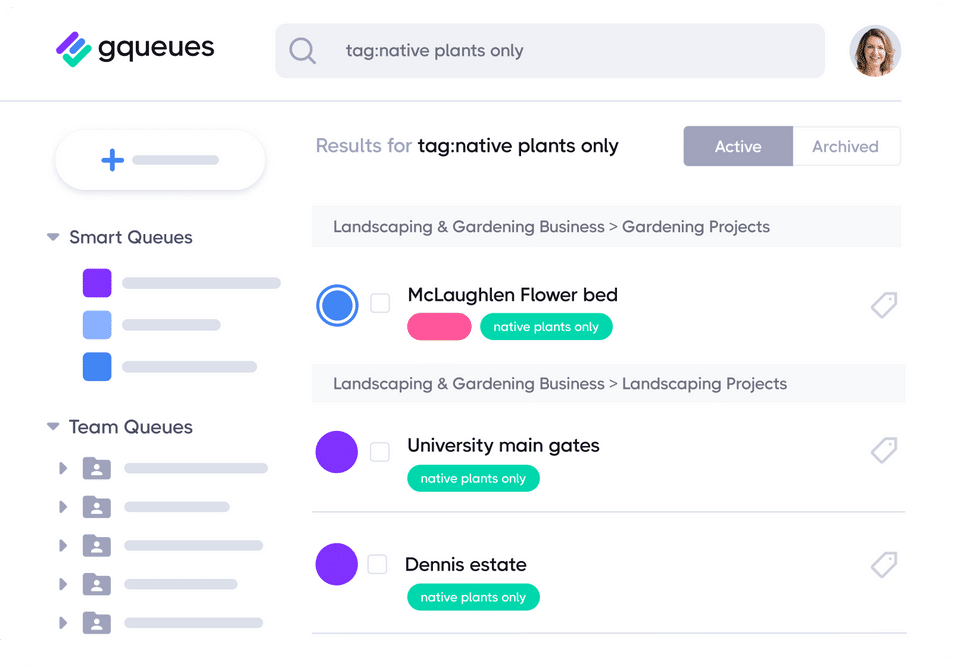Image resolution: width=960 pixels, height=667 pixels.
Task: Check the Dennis estate task checkbox
Action: pyautogui.click(x=377, y=565)
